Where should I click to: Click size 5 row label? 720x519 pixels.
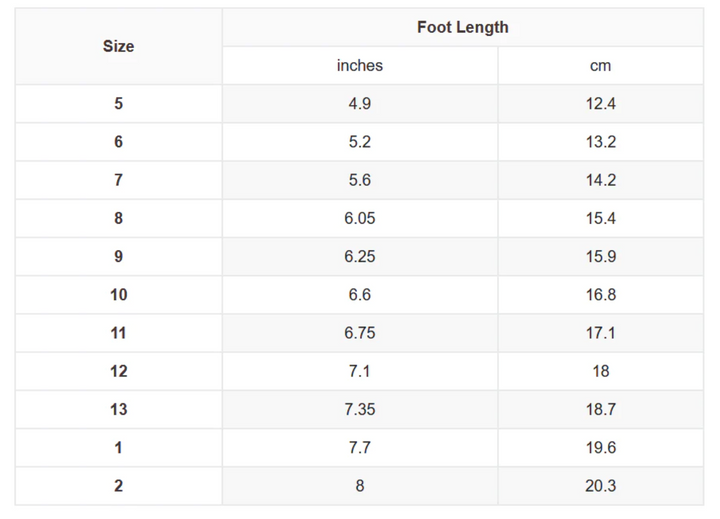[x=118, y=104]
